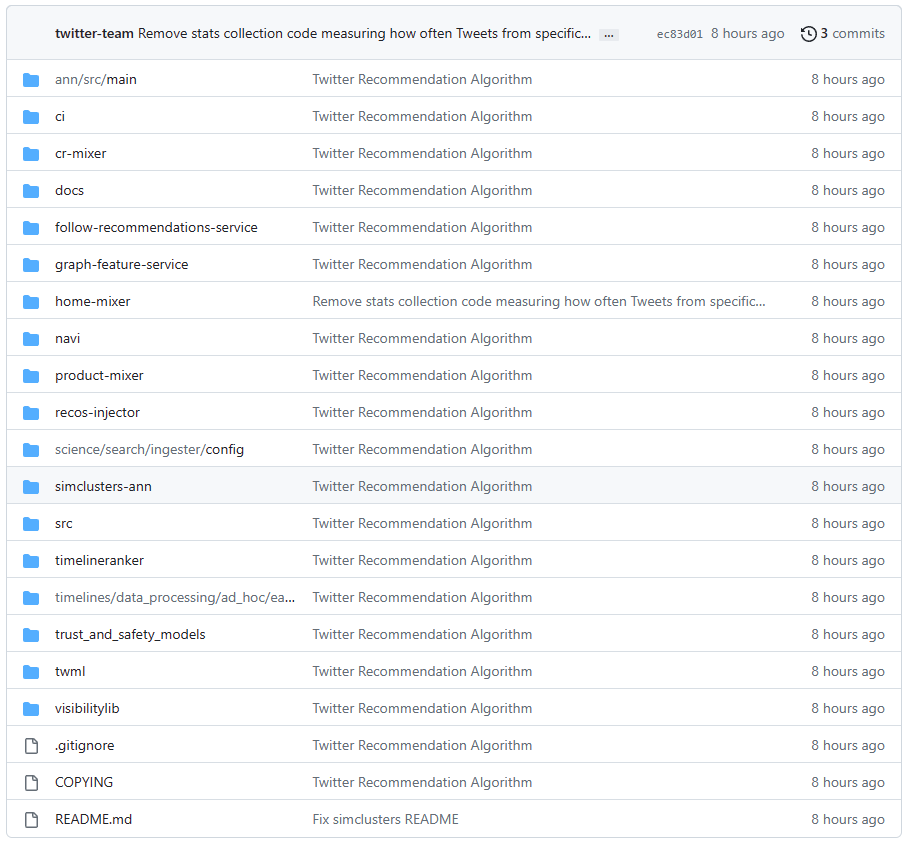
Task: Click the navi folder icon
Action: tap(31, 339)
